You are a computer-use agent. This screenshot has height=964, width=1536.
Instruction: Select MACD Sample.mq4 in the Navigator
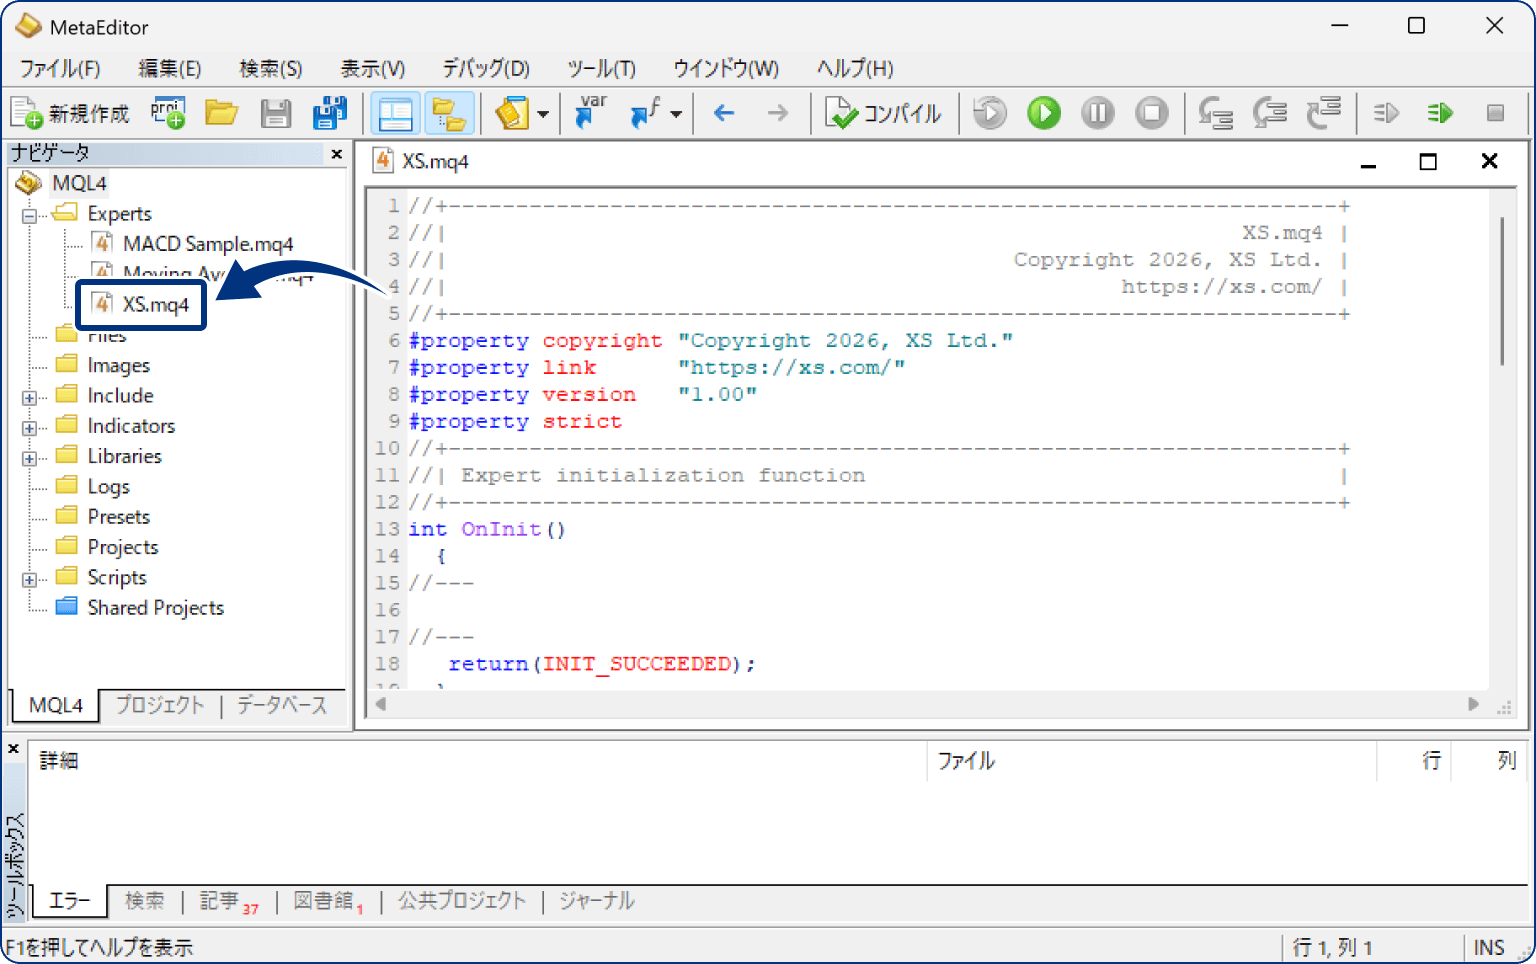click(207, 244)
